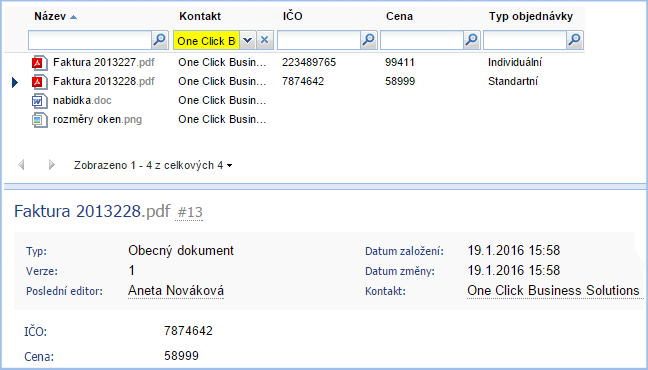
Task: Focus the IČO filter input field
Action: coord(319,40)
